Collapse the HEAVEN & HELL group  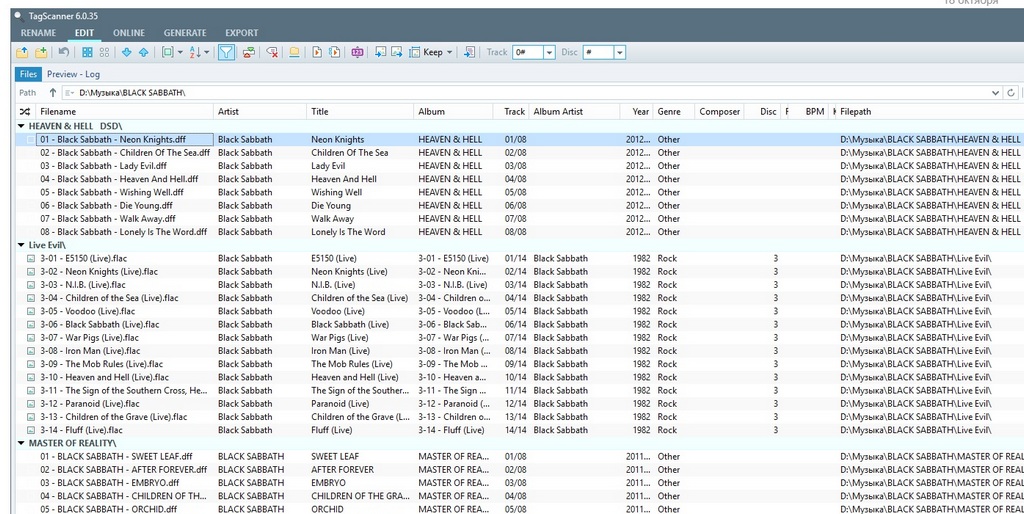(21, 126)
